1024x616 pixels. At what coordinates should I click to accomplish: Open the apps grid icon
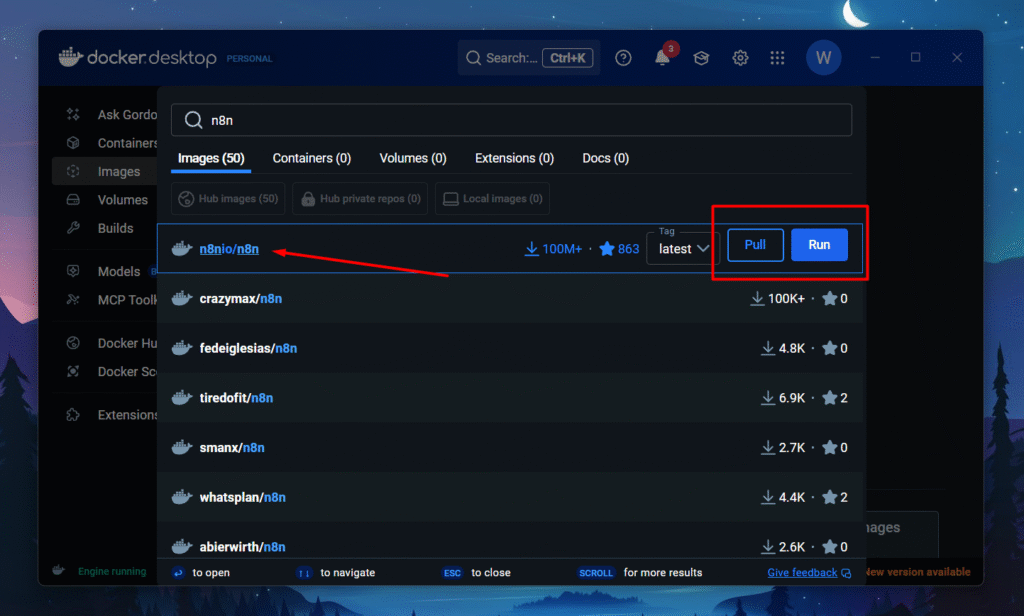[778, 58]
